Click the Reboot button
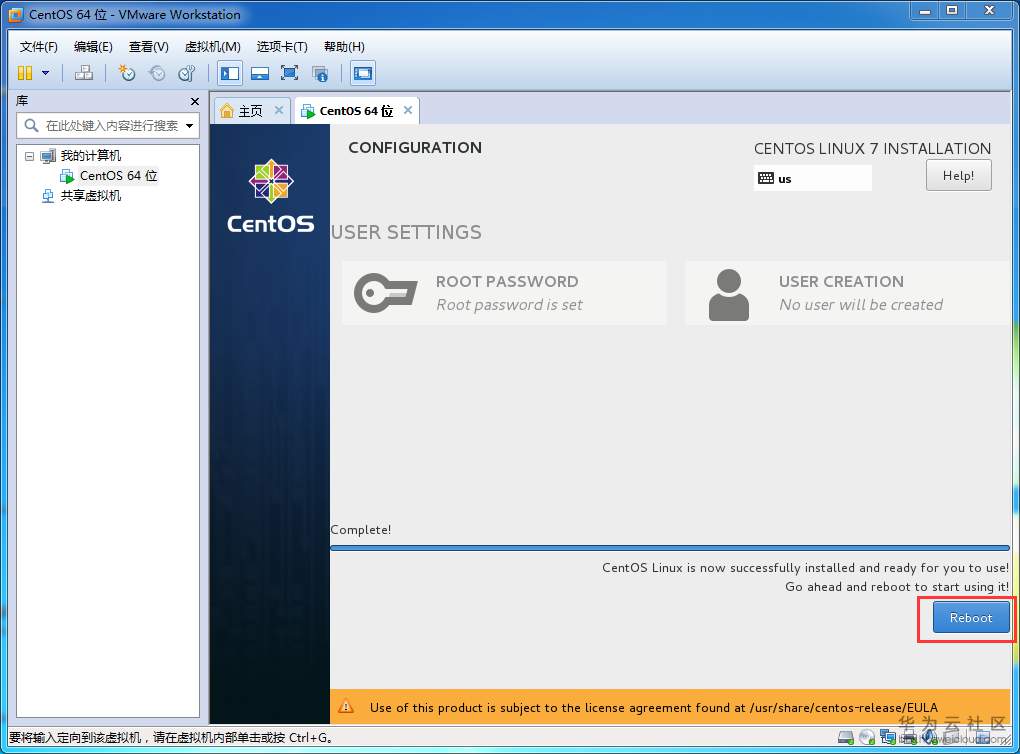 tap(971, 617)
